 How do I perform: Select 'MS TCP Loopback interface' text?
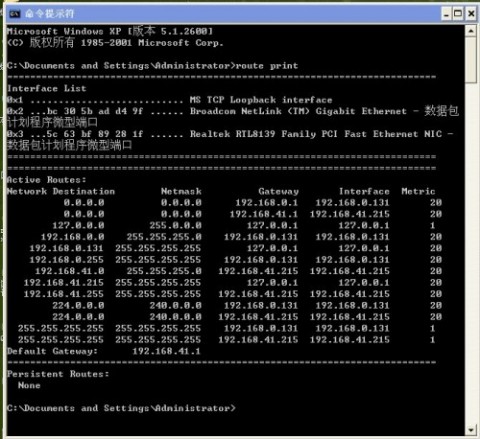[261, 100]
